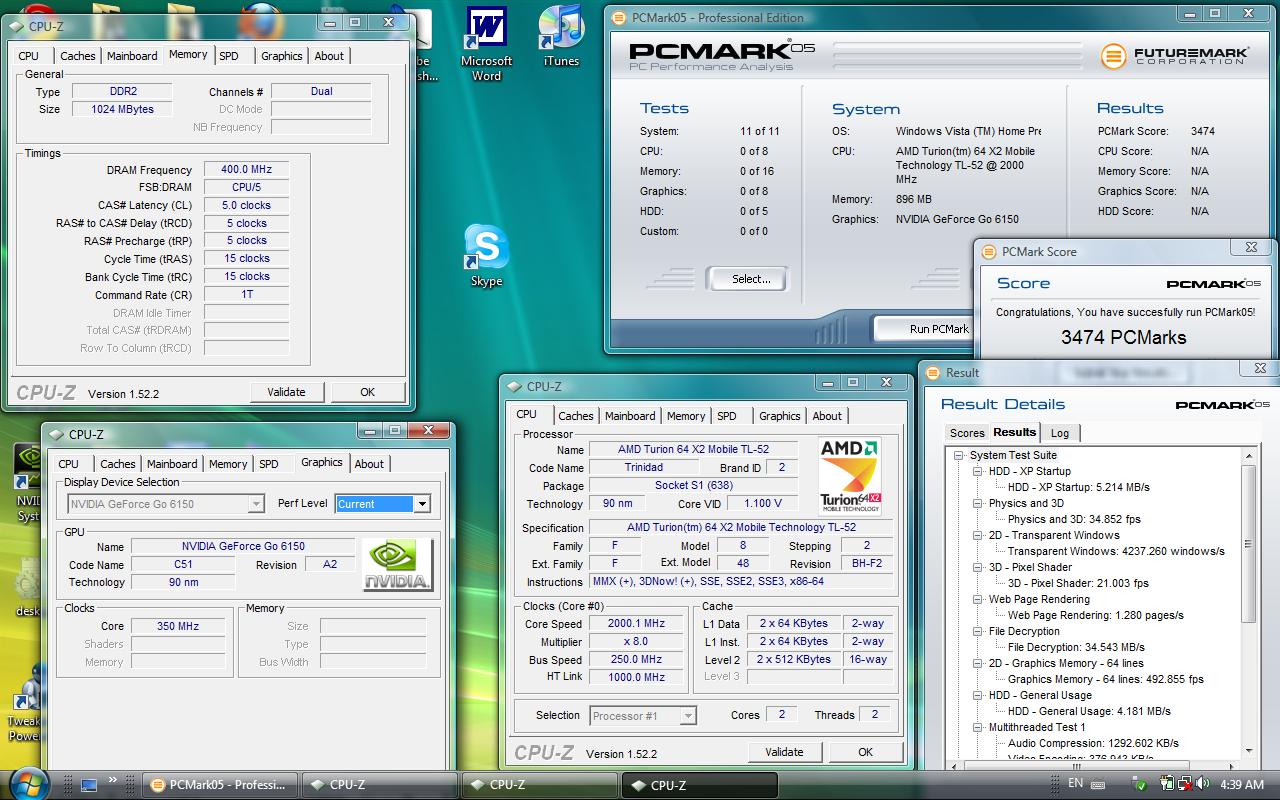Open the Perf Level dropdown set to Current

(x=422, y=504)
